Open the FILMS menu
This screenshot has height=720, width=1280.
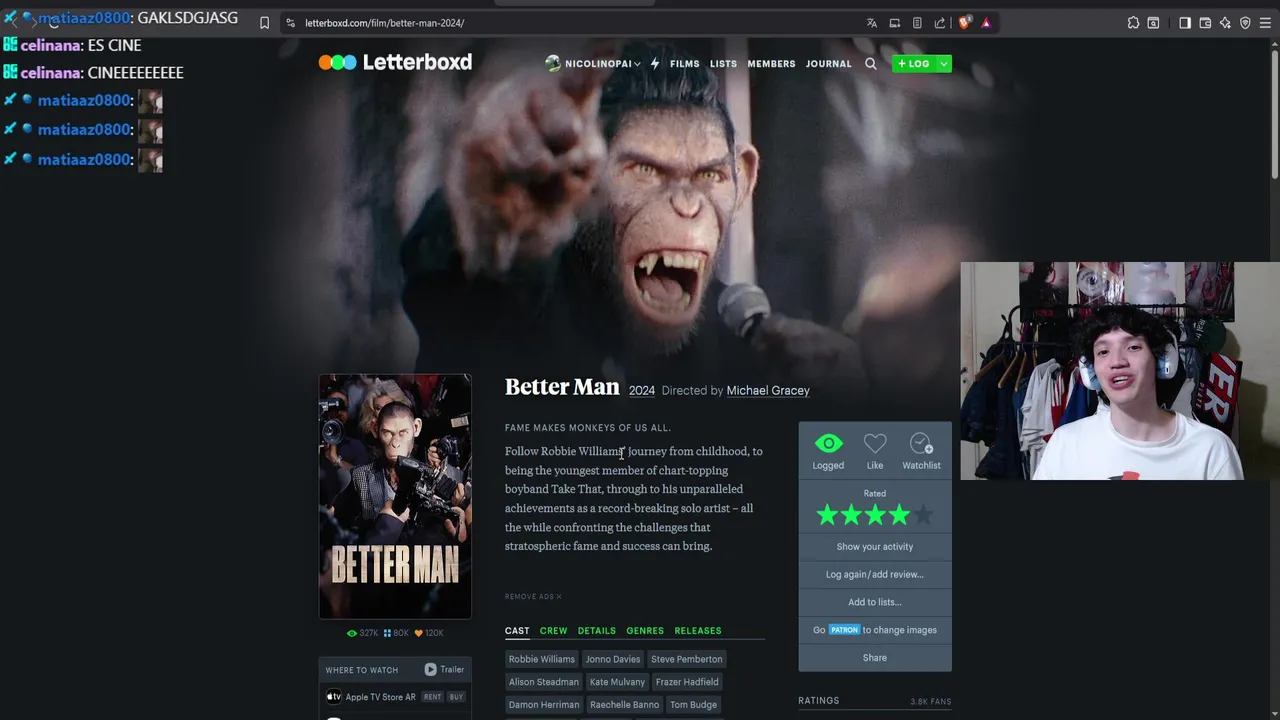pos(685,64)
